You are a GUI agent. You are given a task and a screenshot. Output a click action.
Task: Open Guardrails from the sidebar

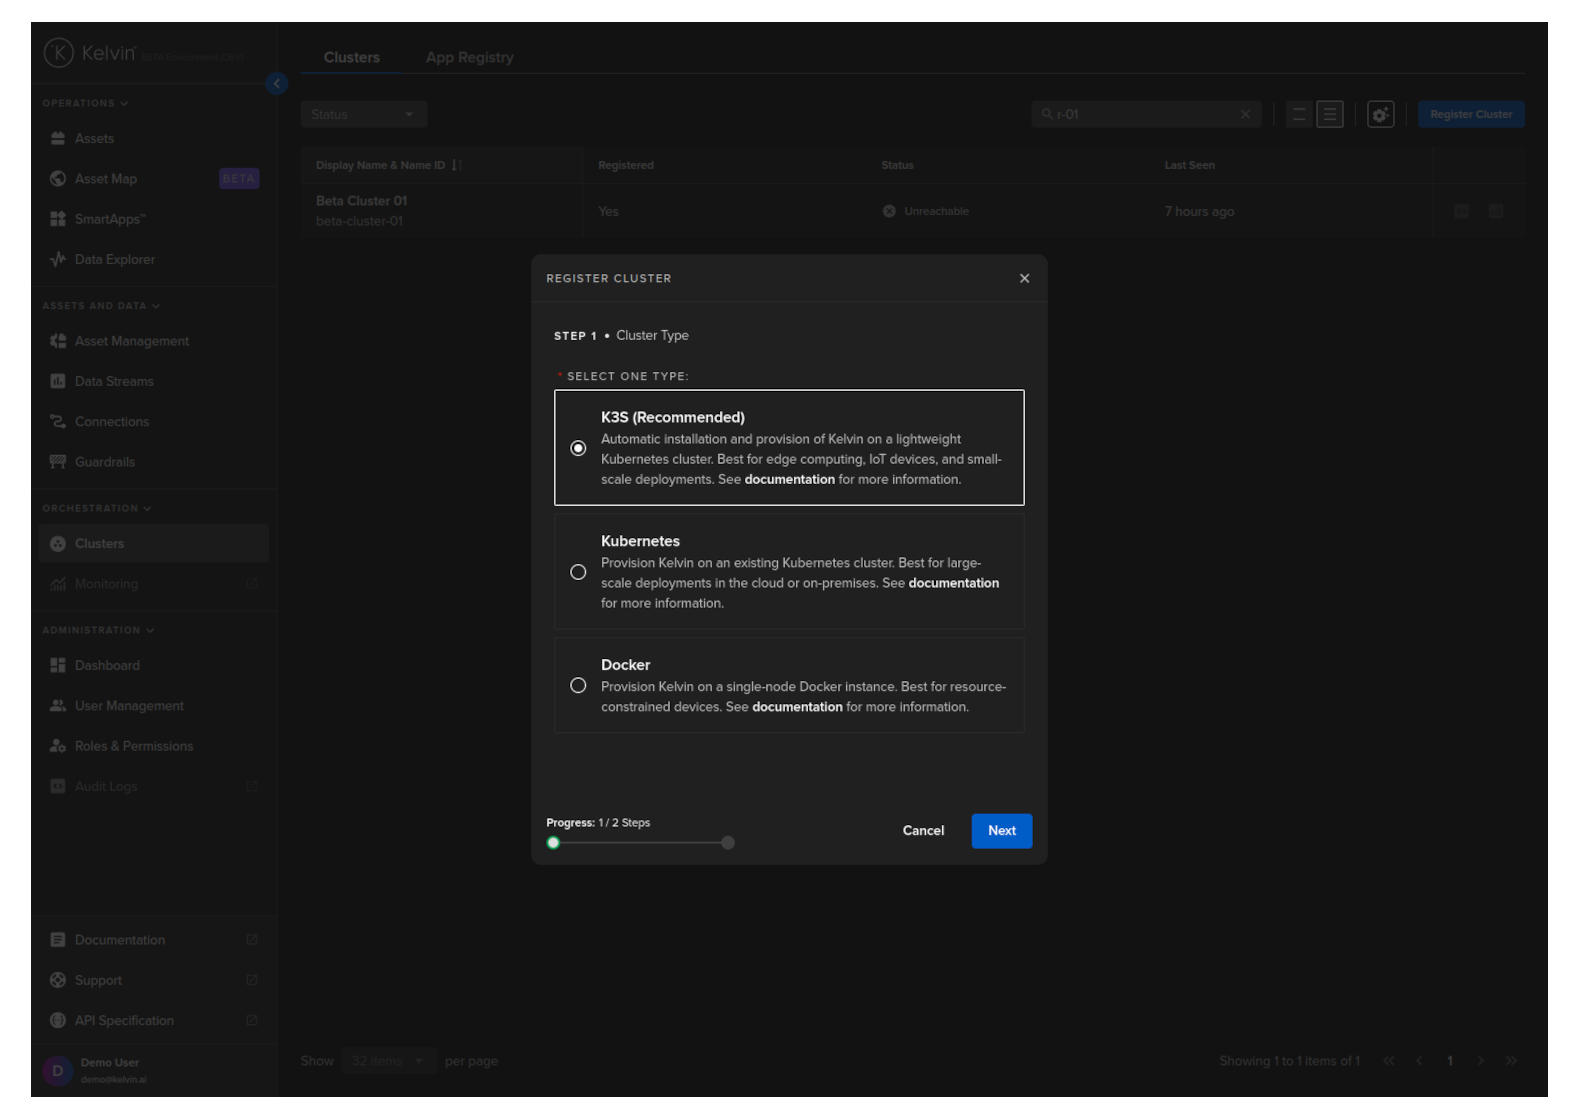click(104, 462)
